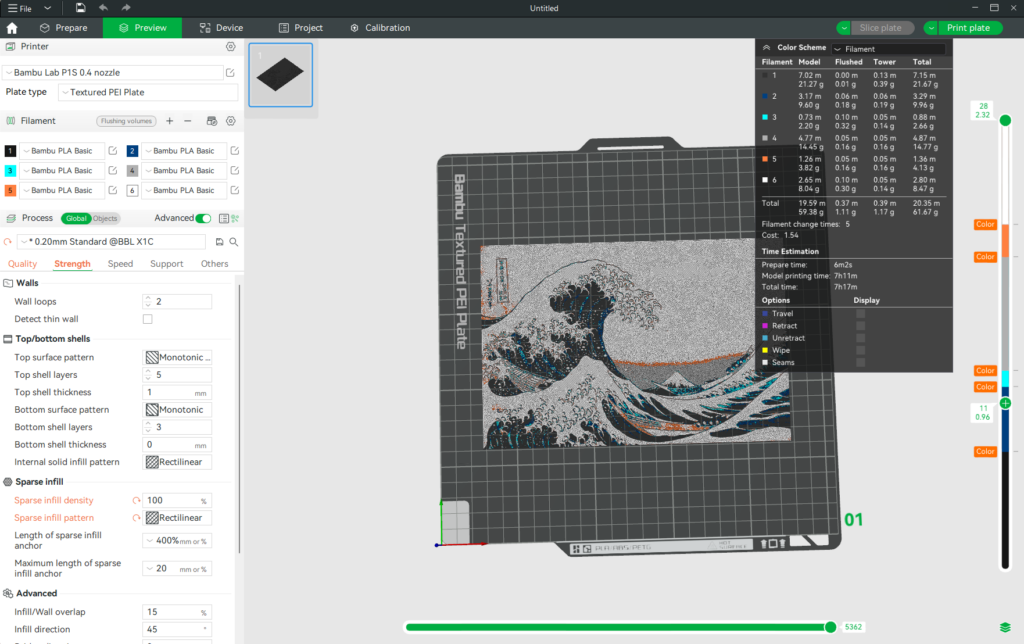1024x644 pixels.
Task: Edit filament 6 preset
Action: 235,190
